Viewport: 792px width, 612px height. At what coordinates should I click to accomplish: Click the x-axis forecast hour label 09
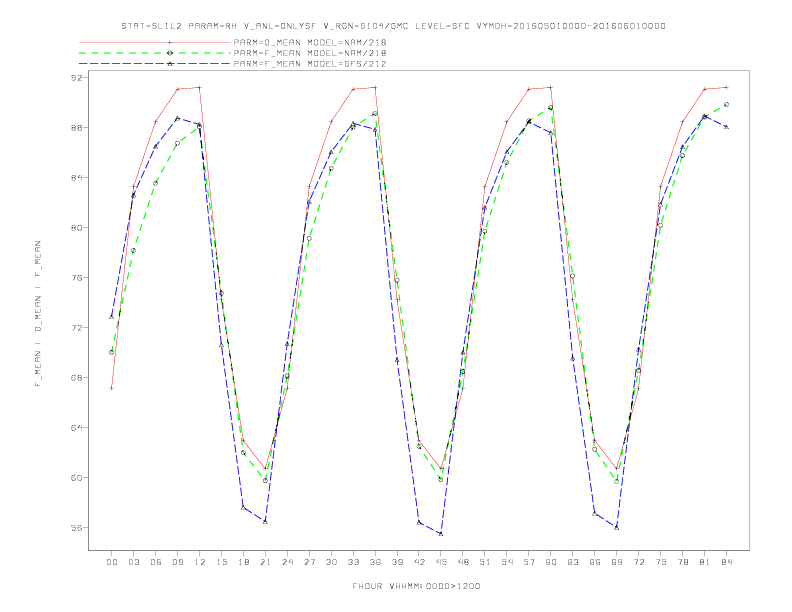pyautogui.click(x=178, y=562)
